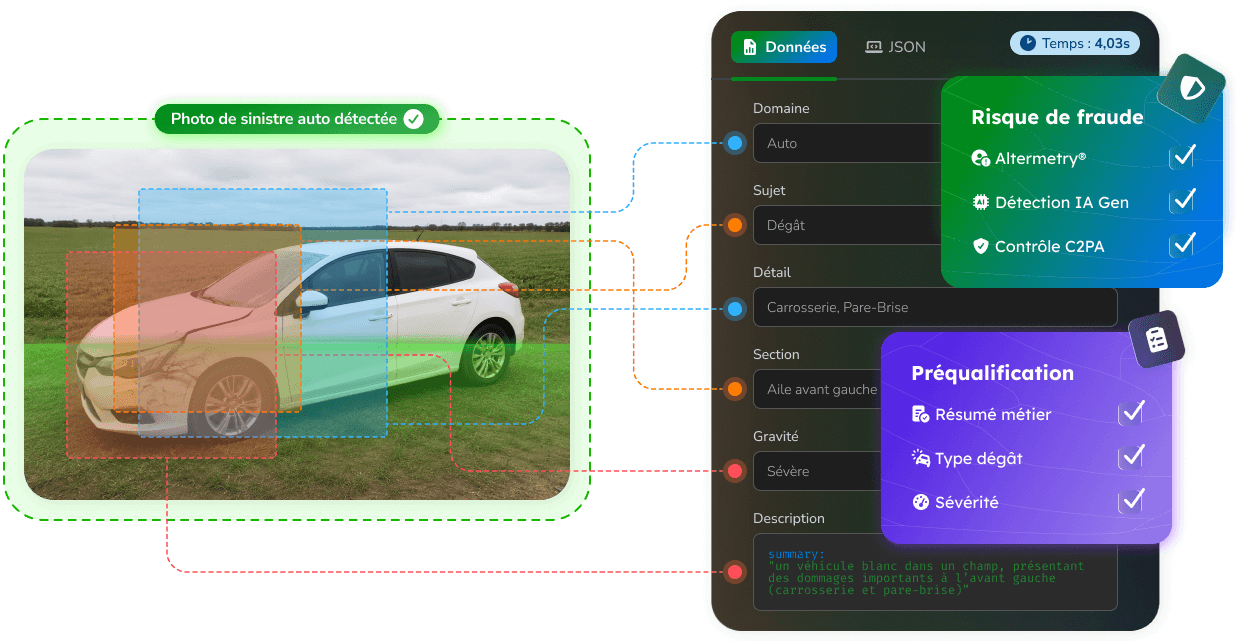Click the orange dot beside Section
Screen dimensions: 1240x641
click(735, 388)
